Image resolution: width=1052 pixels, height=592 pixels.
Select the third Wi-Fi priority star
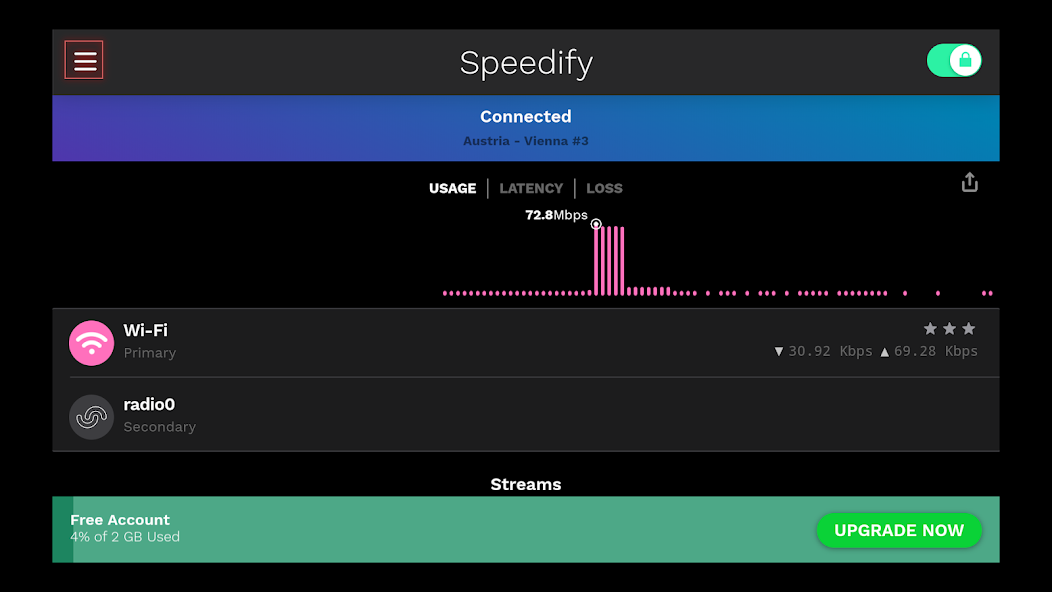pos(968,328)
